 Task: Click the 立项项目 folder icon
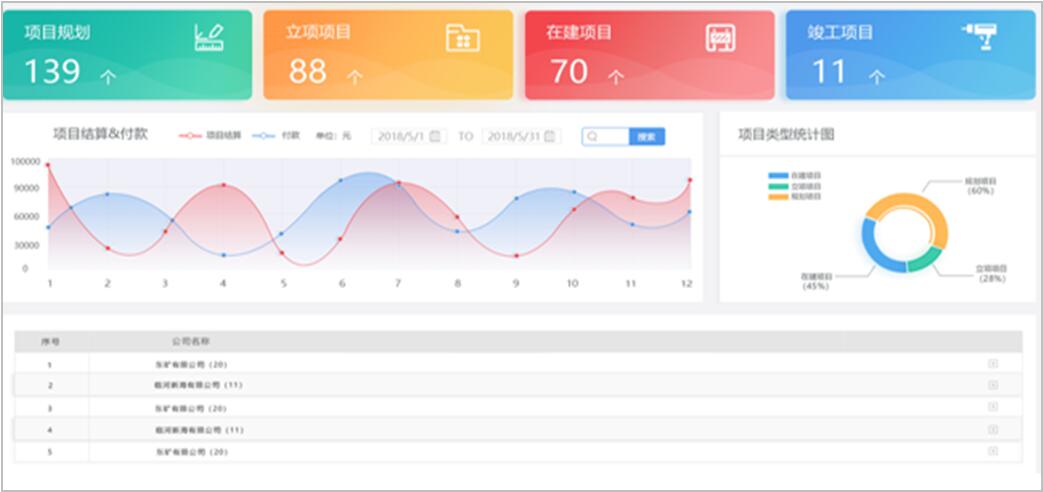pos(462,37)
